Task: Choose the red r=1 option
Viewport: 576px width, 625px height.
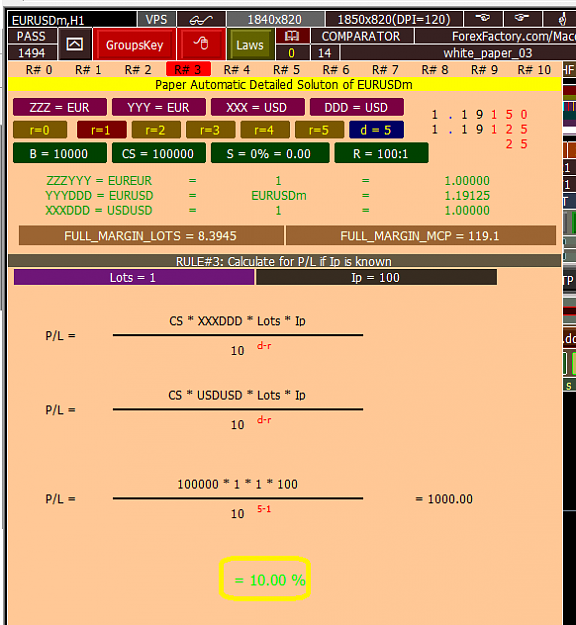Action: tap(101, 130)
